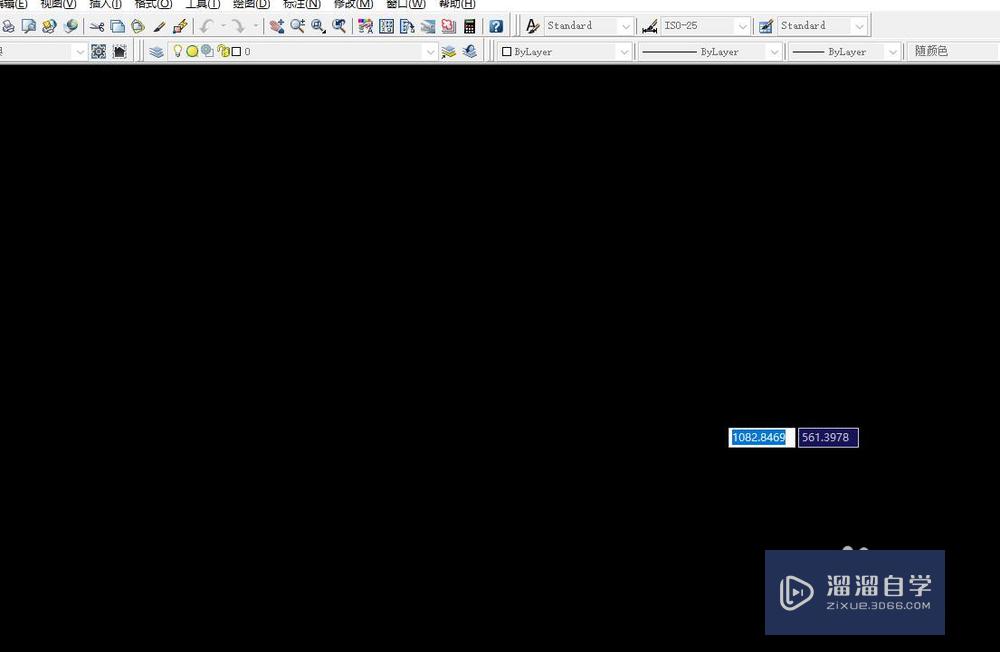Click the Cut to Clipboard icon

point(97,26)
